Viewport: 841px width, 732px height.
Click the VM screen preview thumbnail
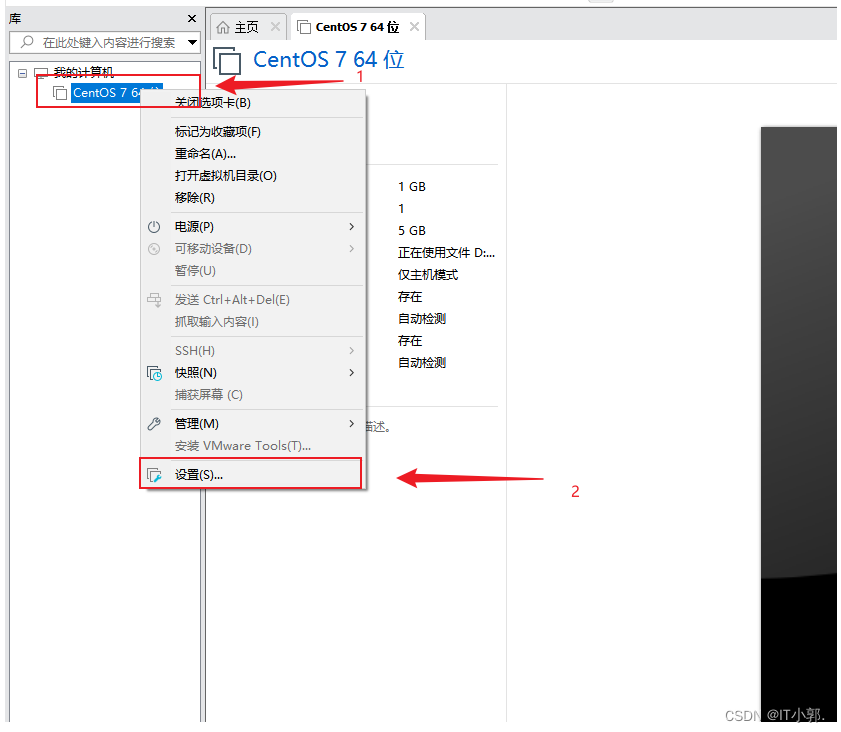[x=799, y=424]
